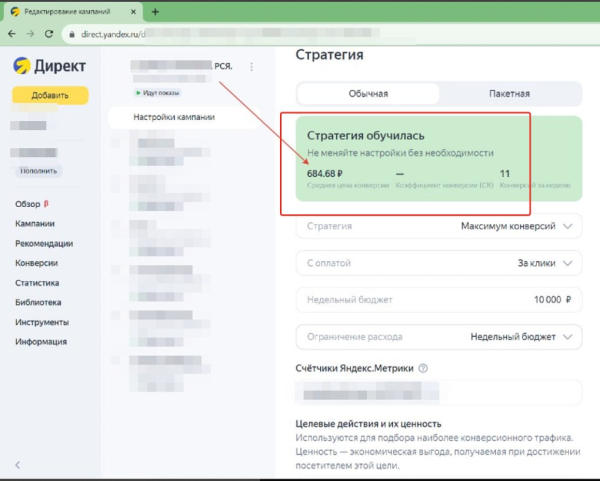Open Конверсии in the sidebar
The height and width of the screenshot is (481, 600).
36,263
